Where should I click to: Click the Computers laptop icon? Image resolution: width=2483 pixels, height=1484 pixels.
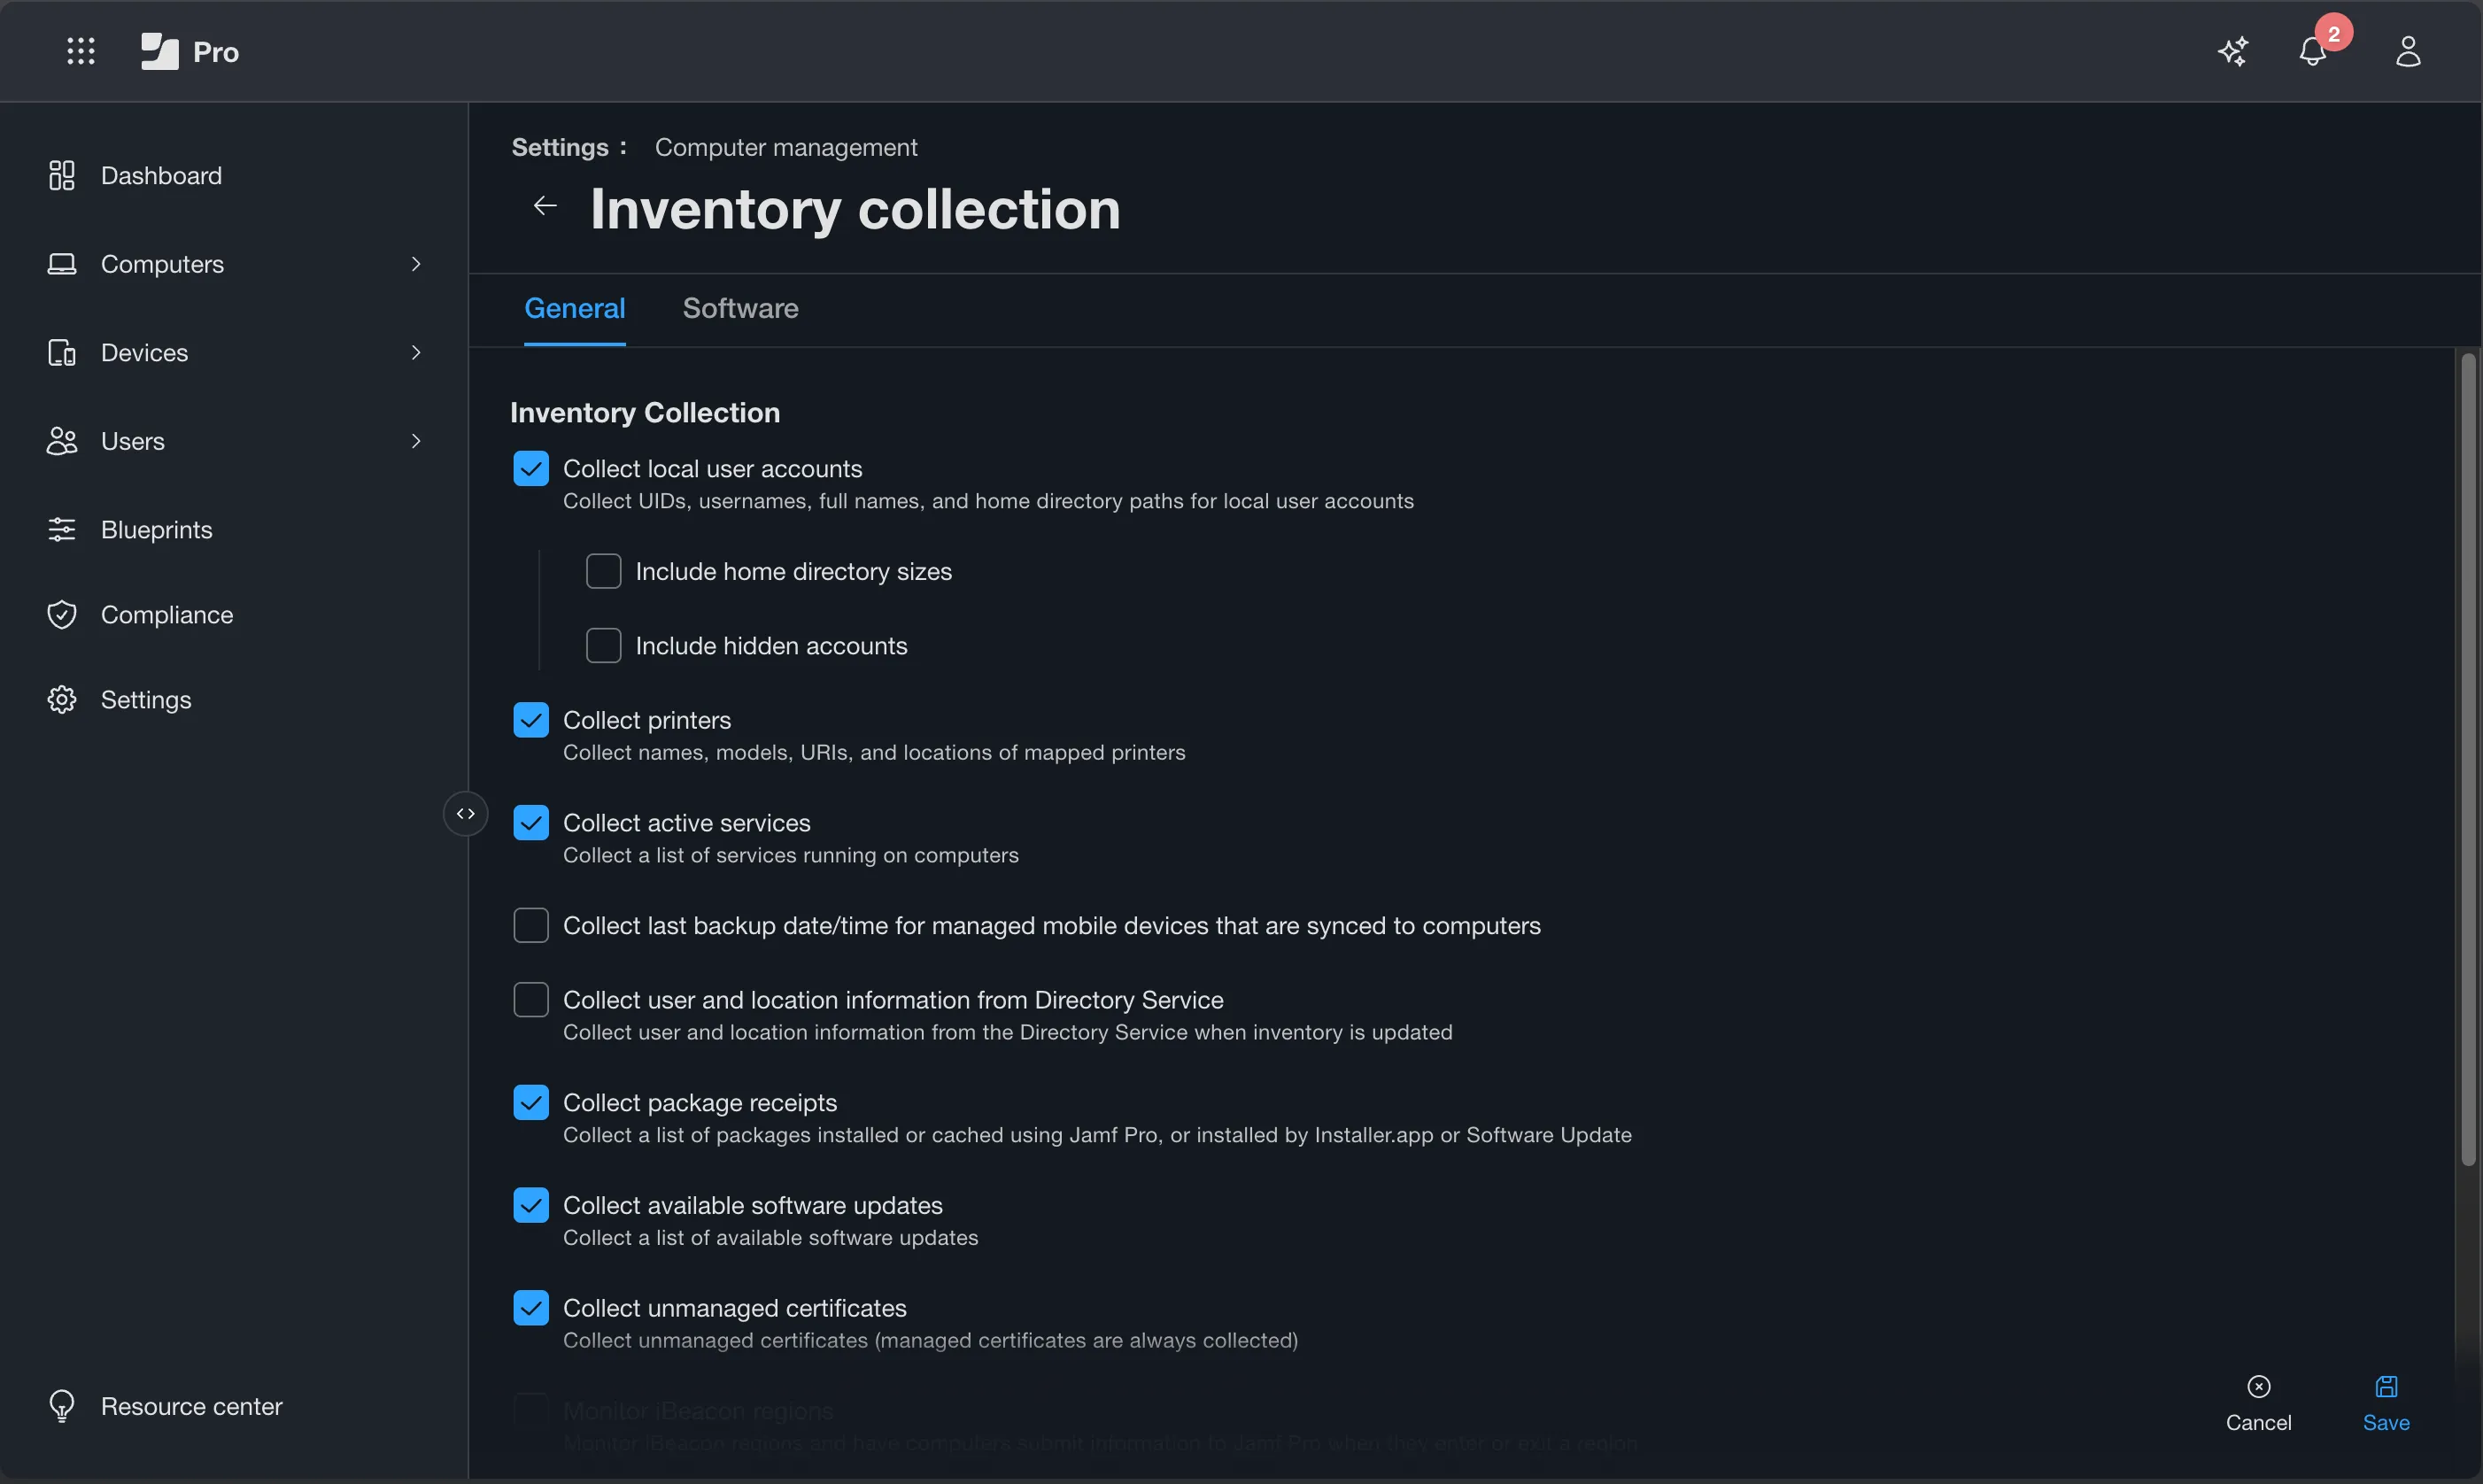(62, 264)
